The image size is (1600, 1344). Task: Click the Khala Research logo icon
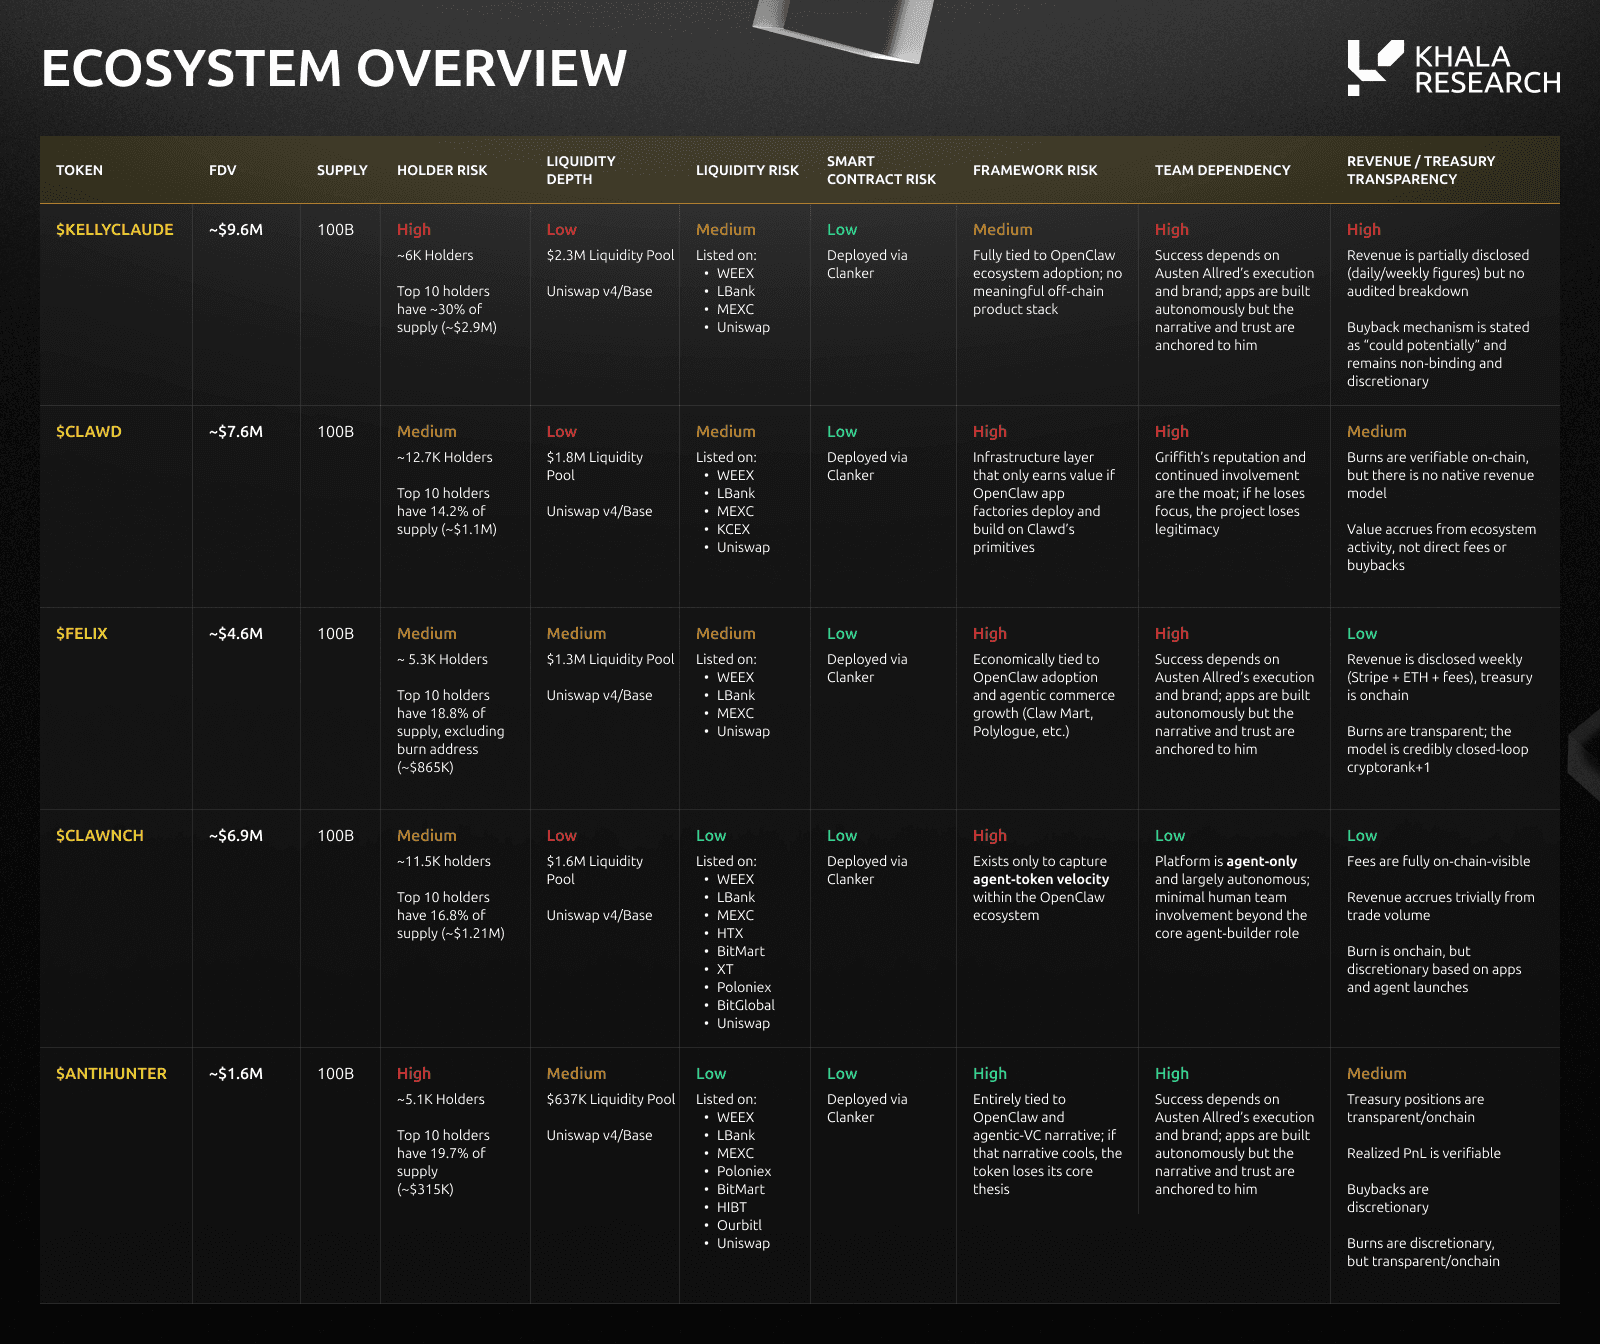tap(1375, 68)
